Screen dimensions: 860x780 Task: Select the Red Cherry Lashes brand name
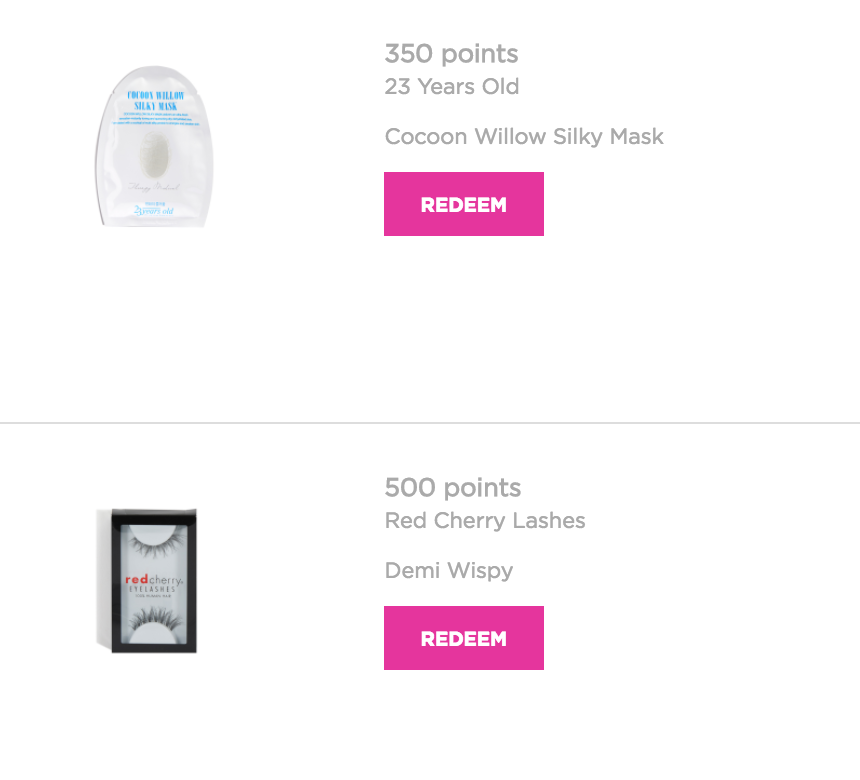(x=485, y=520)
